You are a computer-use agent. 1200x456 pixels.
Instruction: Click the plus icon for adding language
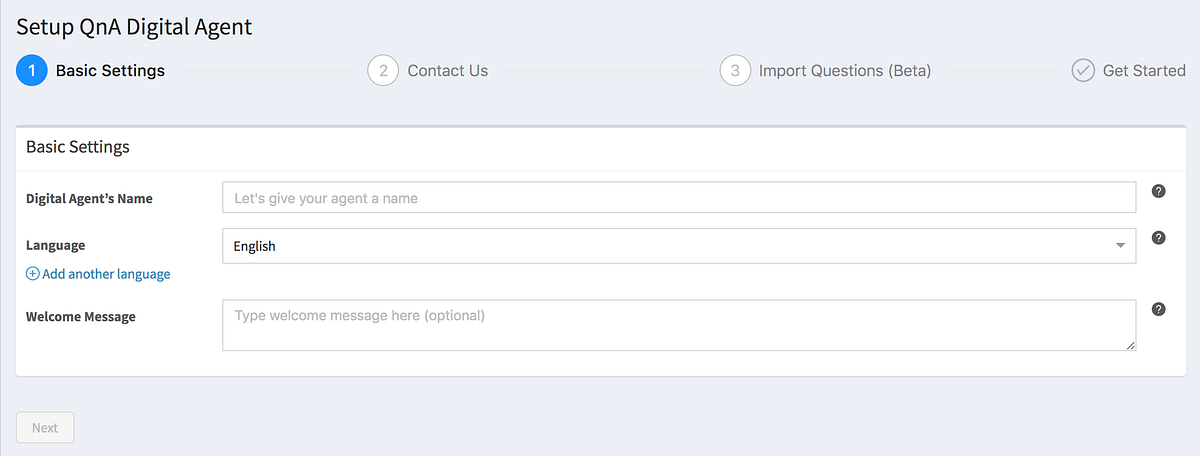33,274
